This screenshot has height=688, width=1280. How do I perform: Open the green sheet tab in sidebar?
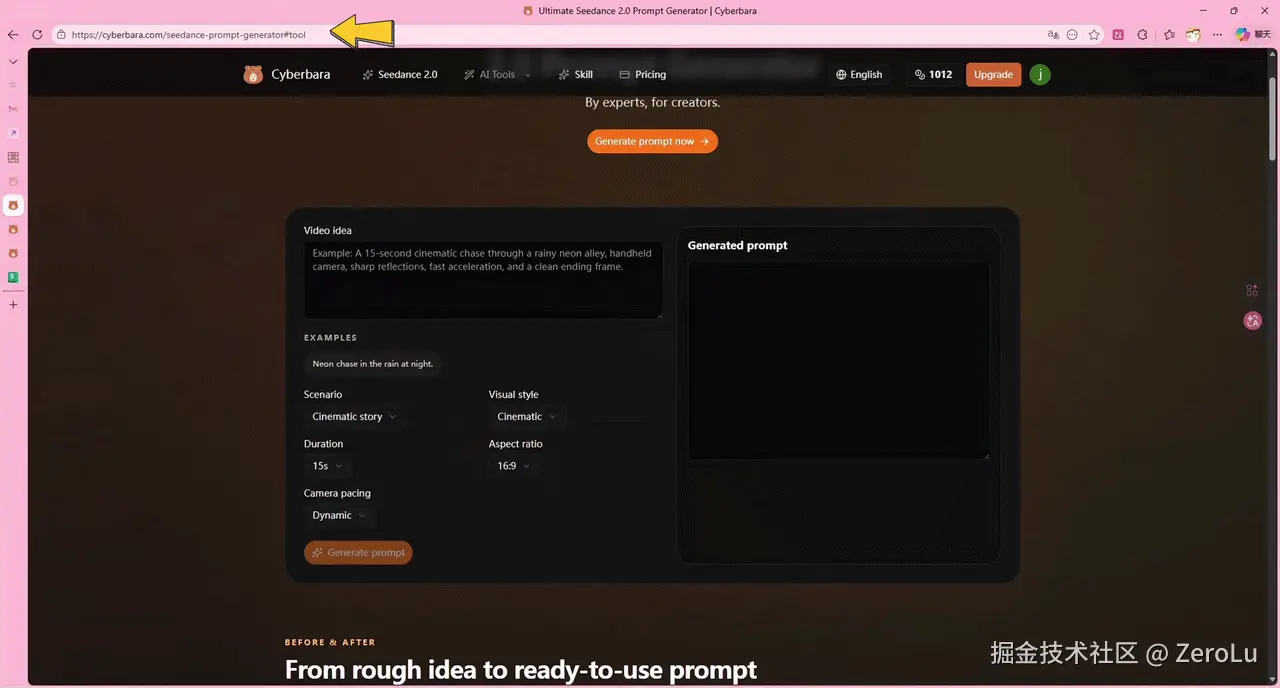pos(13,277)
